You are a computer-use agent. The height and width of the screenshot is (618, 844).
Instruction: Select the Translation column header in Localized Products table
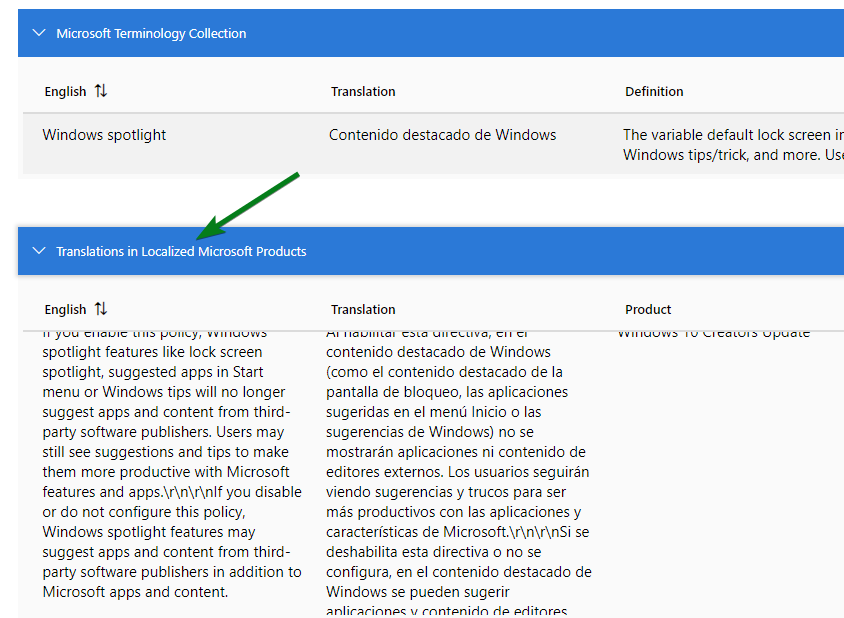click(x=363, y=310)
